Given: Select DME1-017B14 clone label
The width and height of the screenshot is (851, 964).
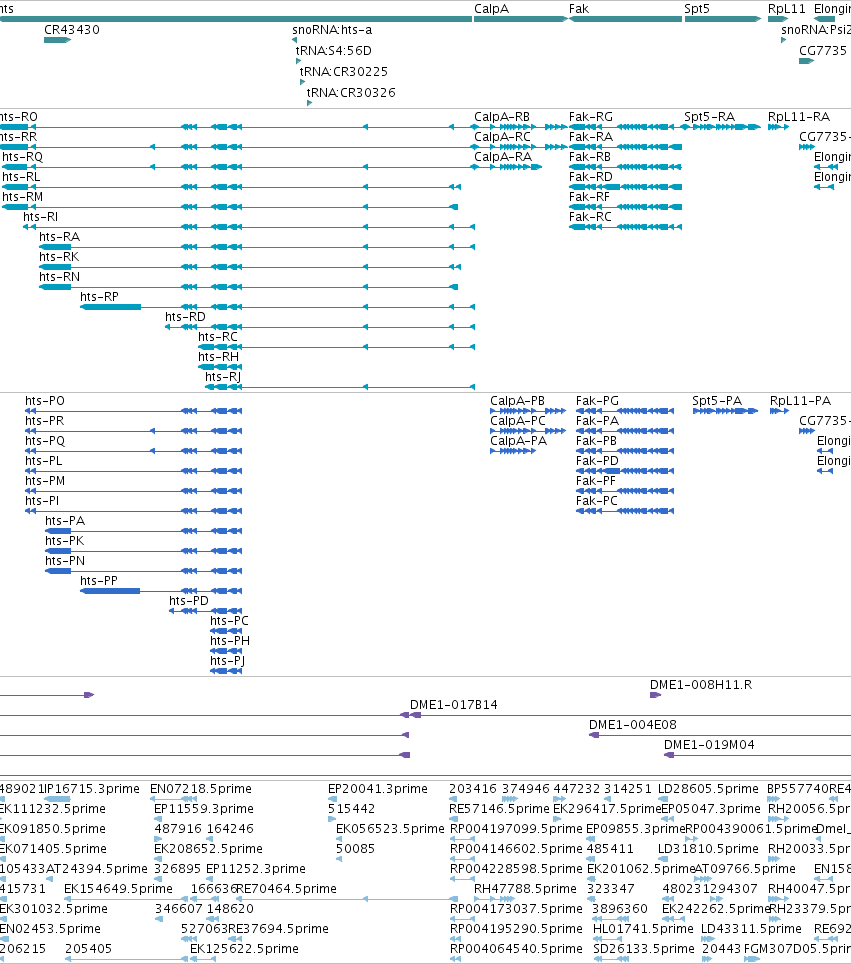Looking at the screenshot, I should tap(454, 705).
